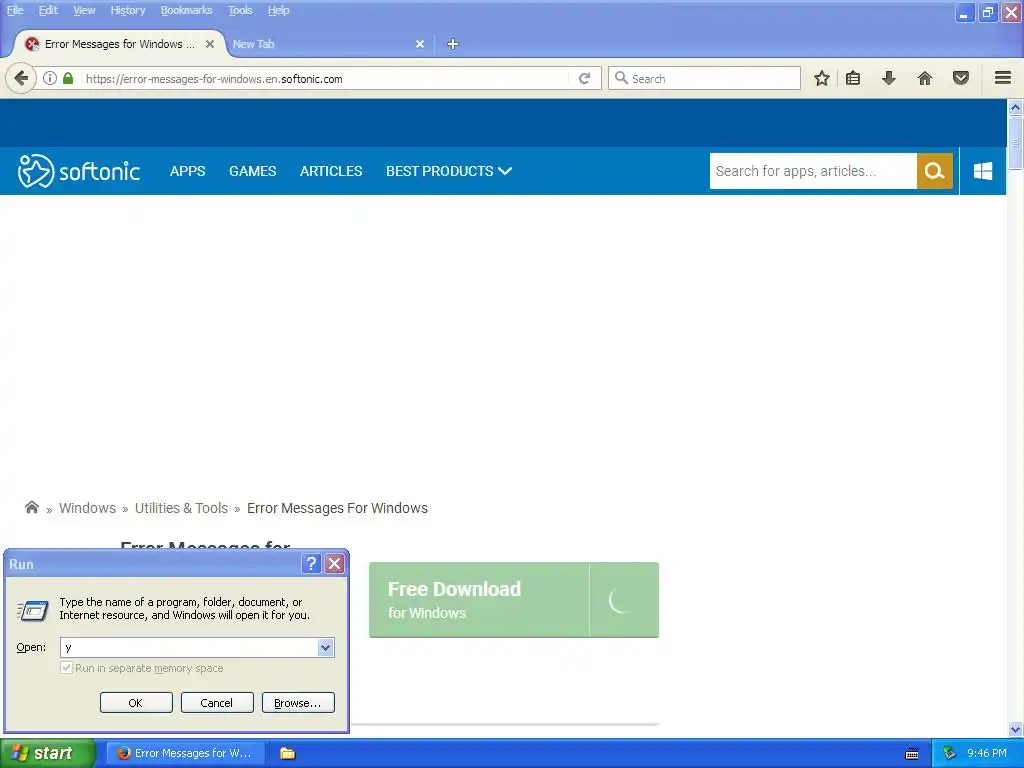The height and width of the screenshot is (768, 1024).
Task: Open the Downloads arrow icon
Action: click(889, 78)
